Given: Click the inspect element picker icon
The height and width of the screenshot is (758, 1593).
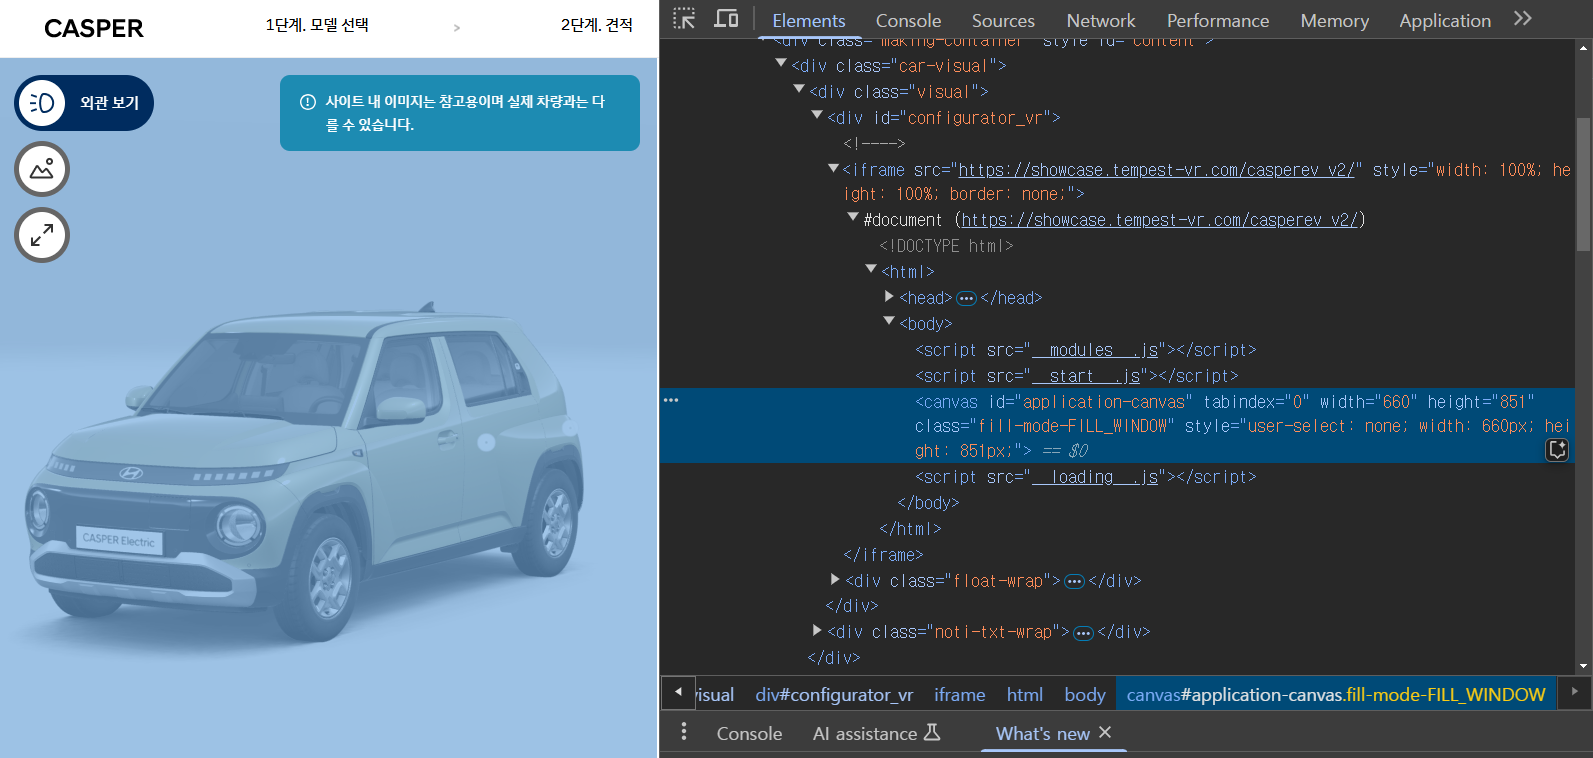Looking at the screenshot, I should point(684,18).
